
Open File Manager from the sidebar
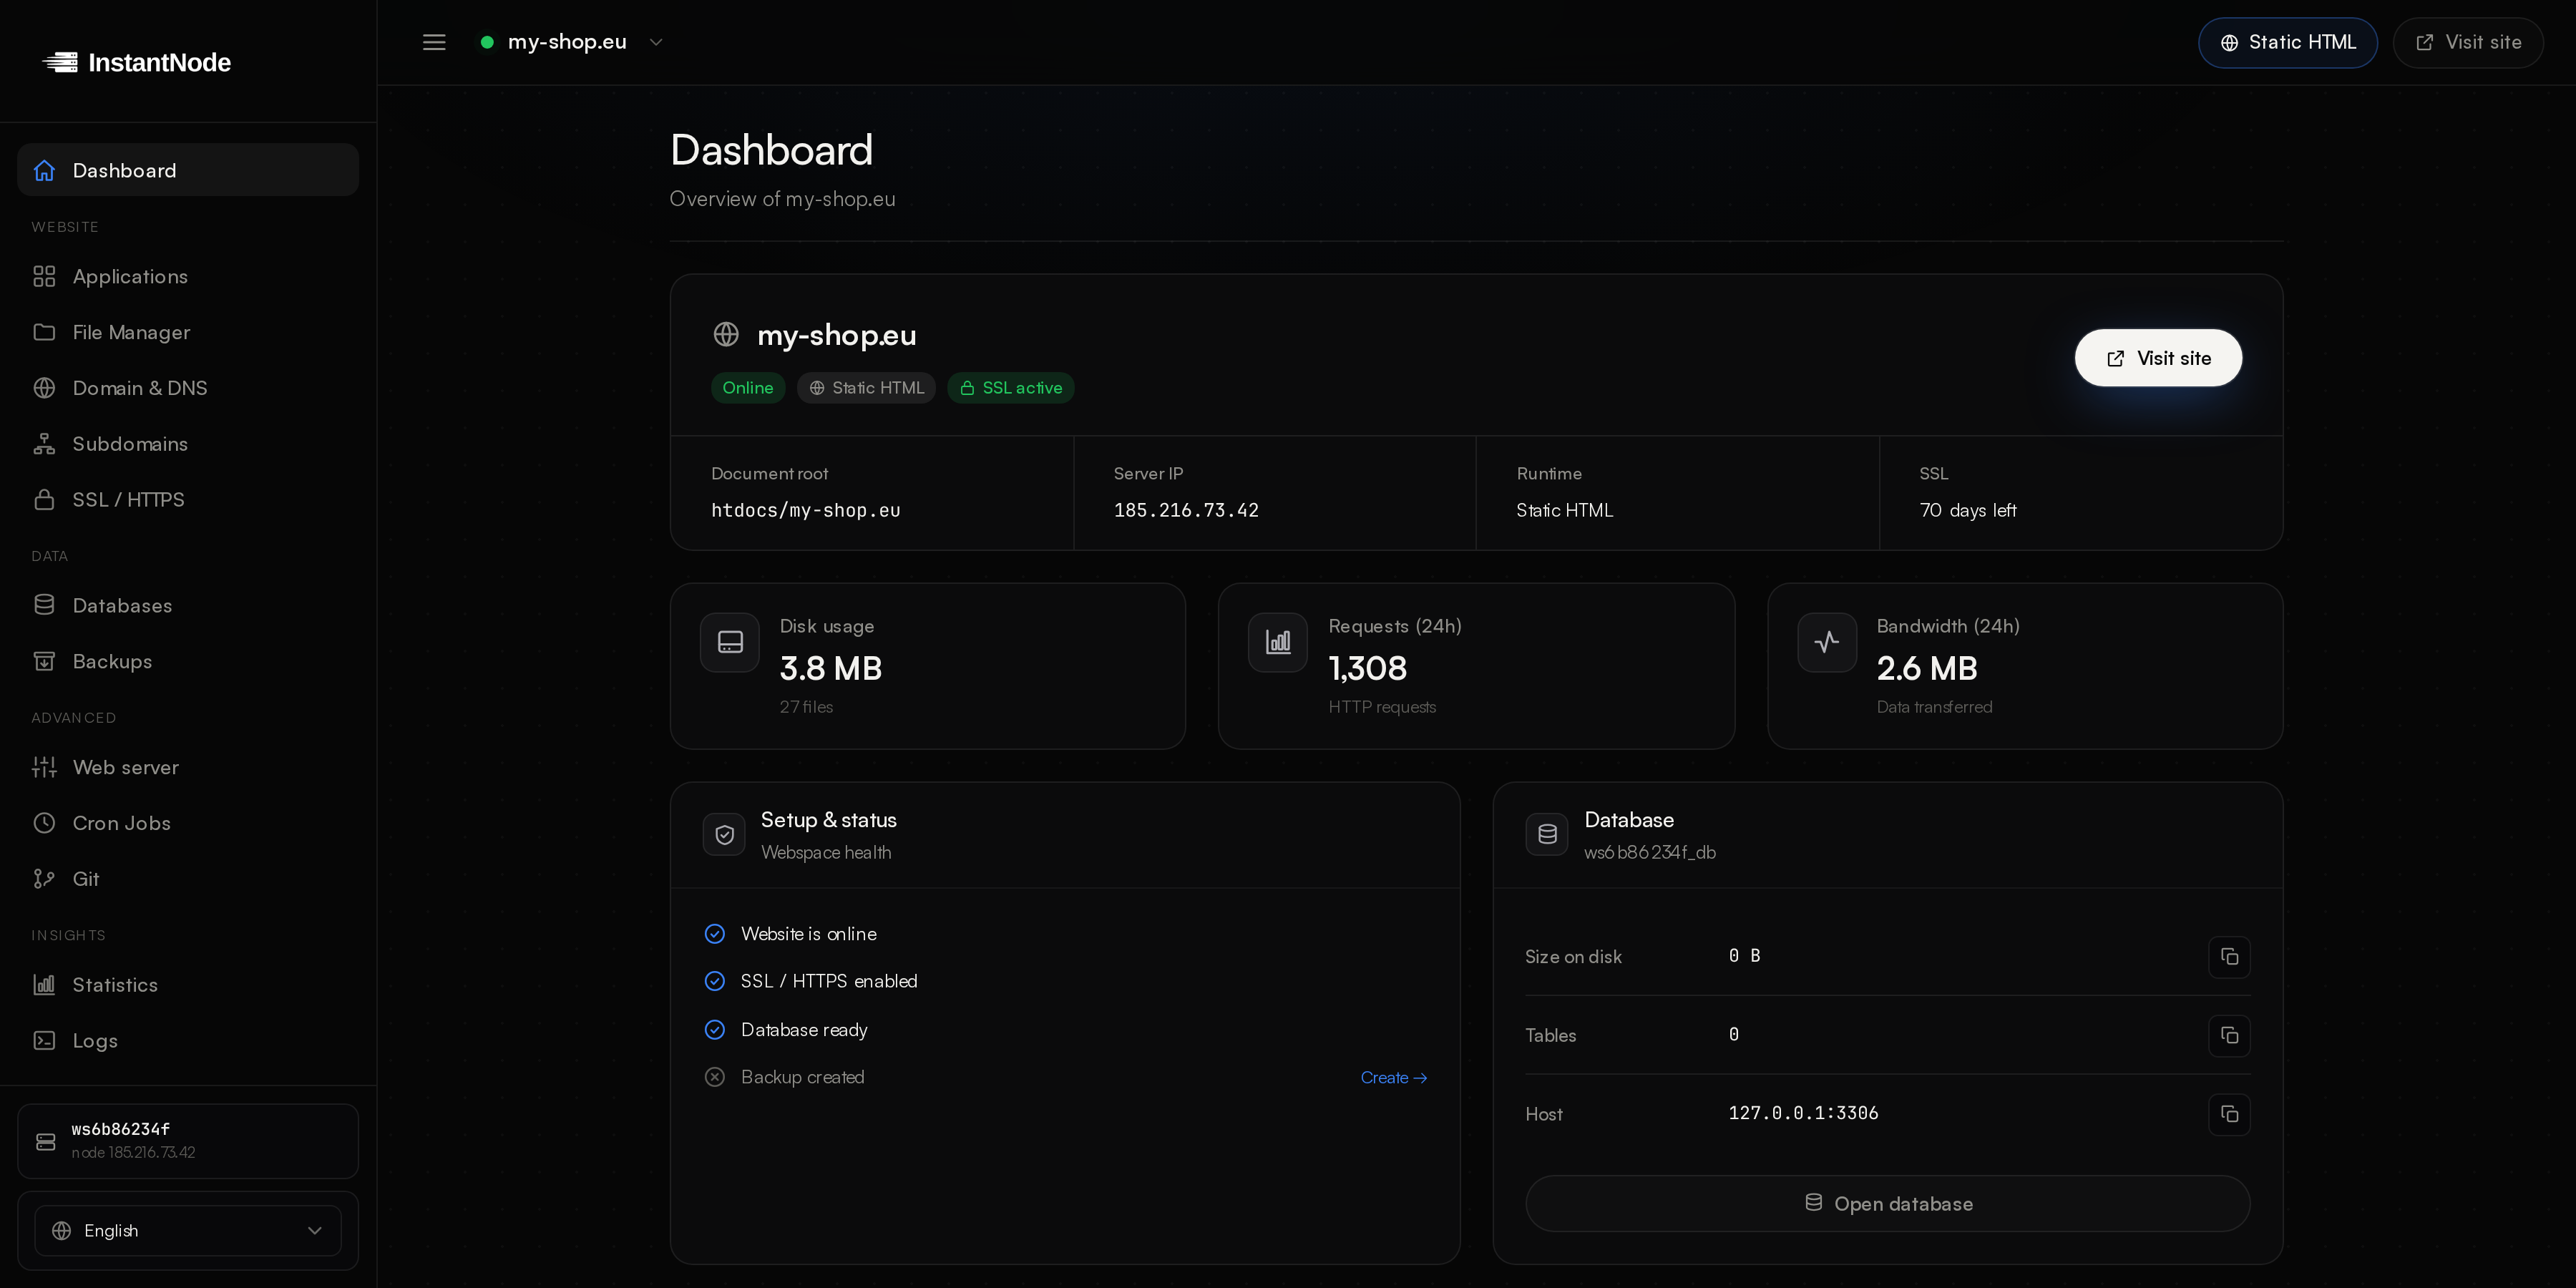point(188,332)
